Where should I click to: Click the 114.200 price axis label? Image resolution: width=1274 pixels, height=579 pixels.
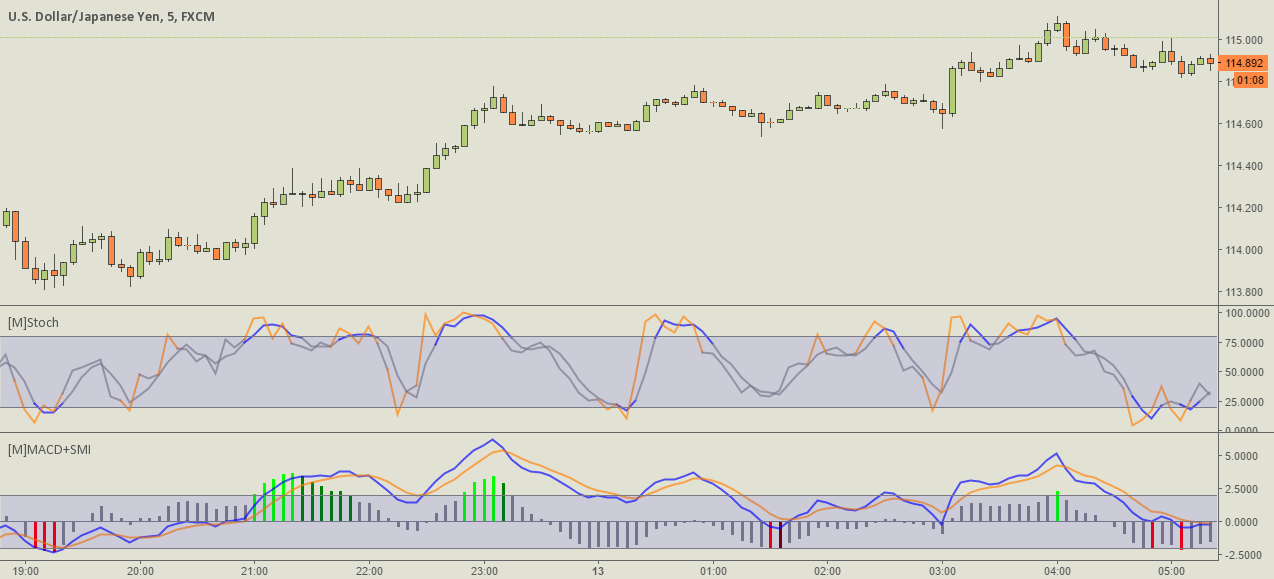tap(1244, 208)
